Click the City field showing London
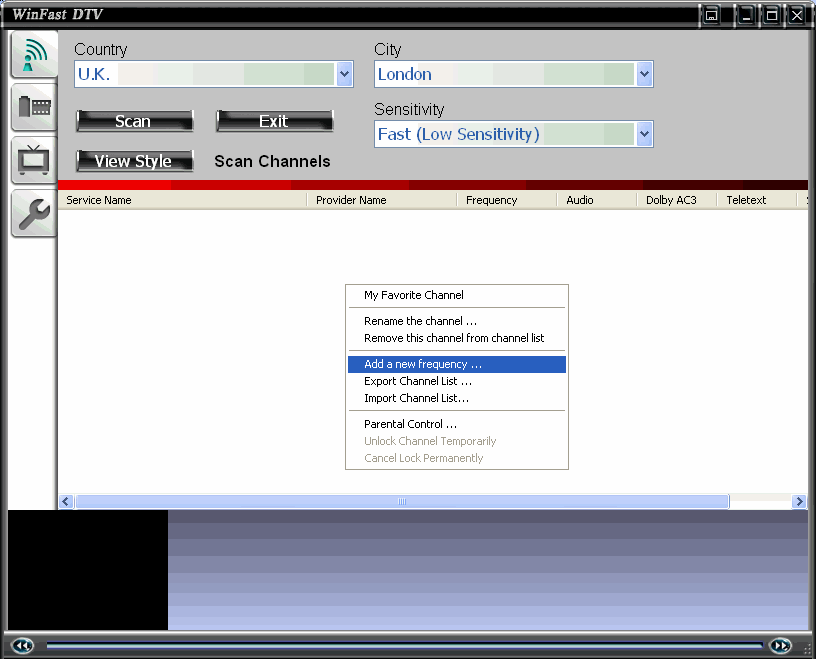Image resolution: width=816 pixels, height=659 pixels. tap(514, 74)
